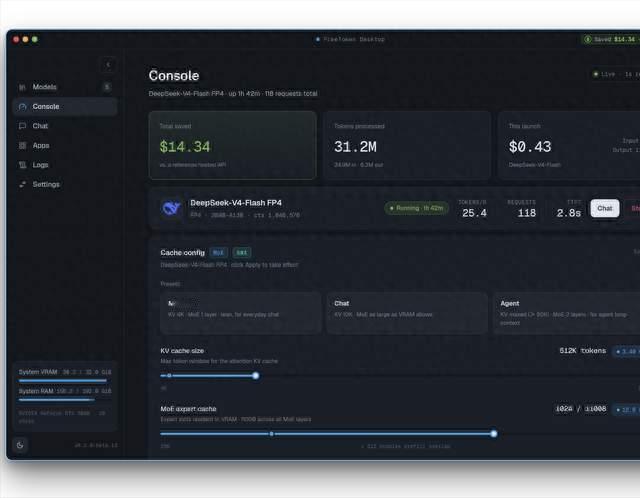Image resolution: width=640 pixels, height=498 pixels.
Task: Click the macOS green fullscreen button
Action: tap(35, 39)
